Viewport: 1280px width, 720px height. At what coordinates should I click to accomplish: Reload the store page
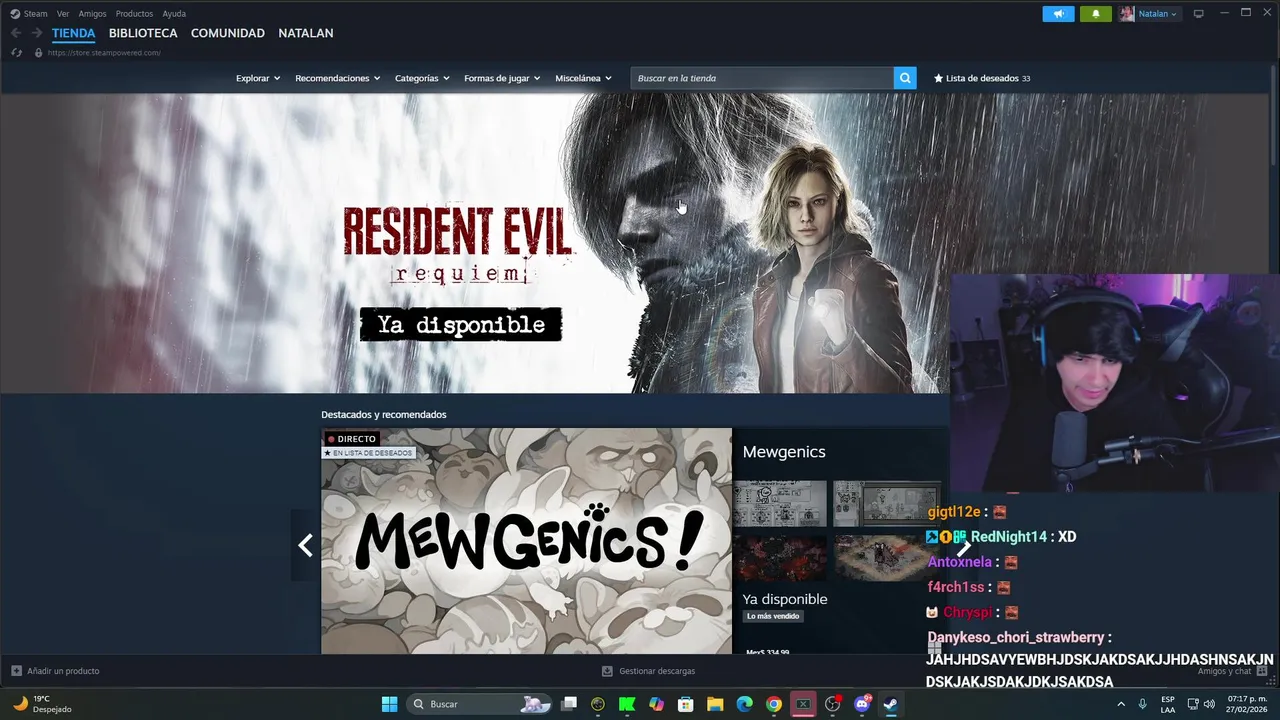tap(16, 52)
